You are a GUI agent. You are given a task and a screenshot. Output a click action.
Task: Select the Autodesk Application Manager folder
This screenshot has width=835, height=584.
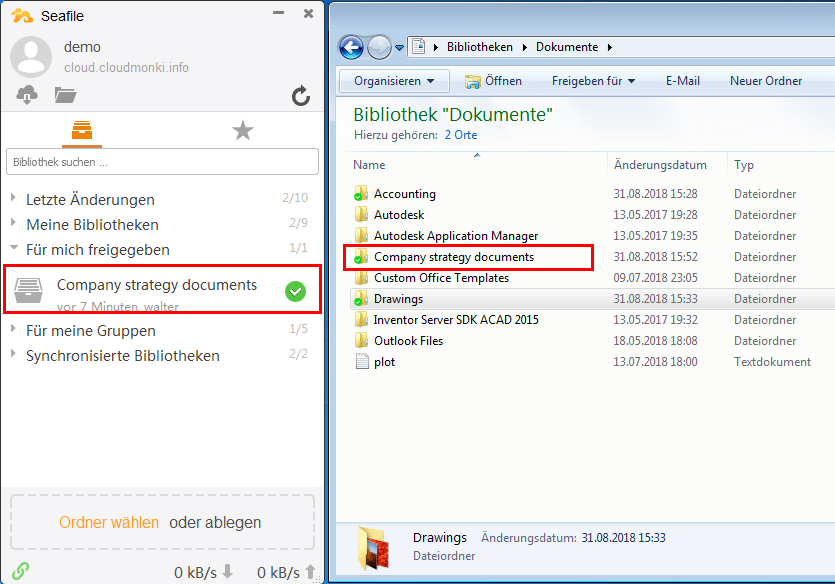click(x=455, y=236)
